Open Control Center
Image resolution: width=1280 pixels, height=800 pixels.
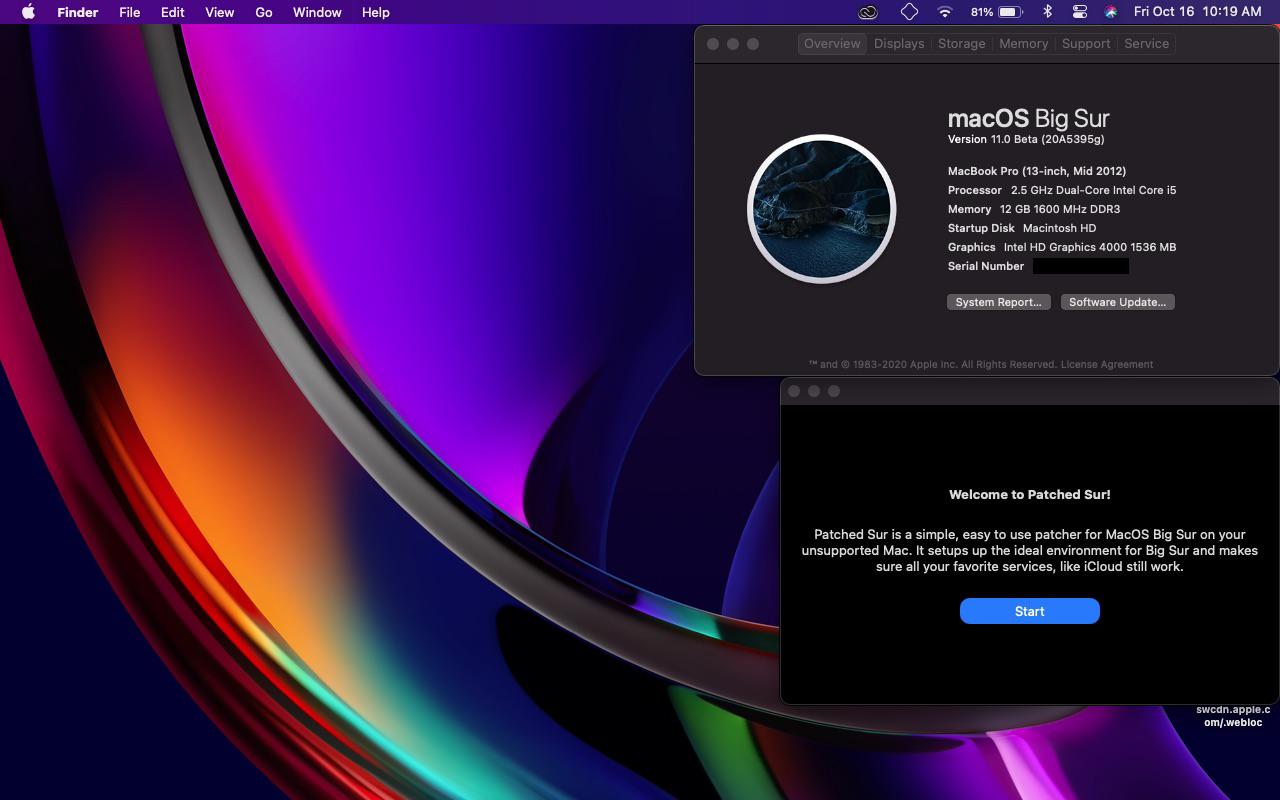(1079, 12)
